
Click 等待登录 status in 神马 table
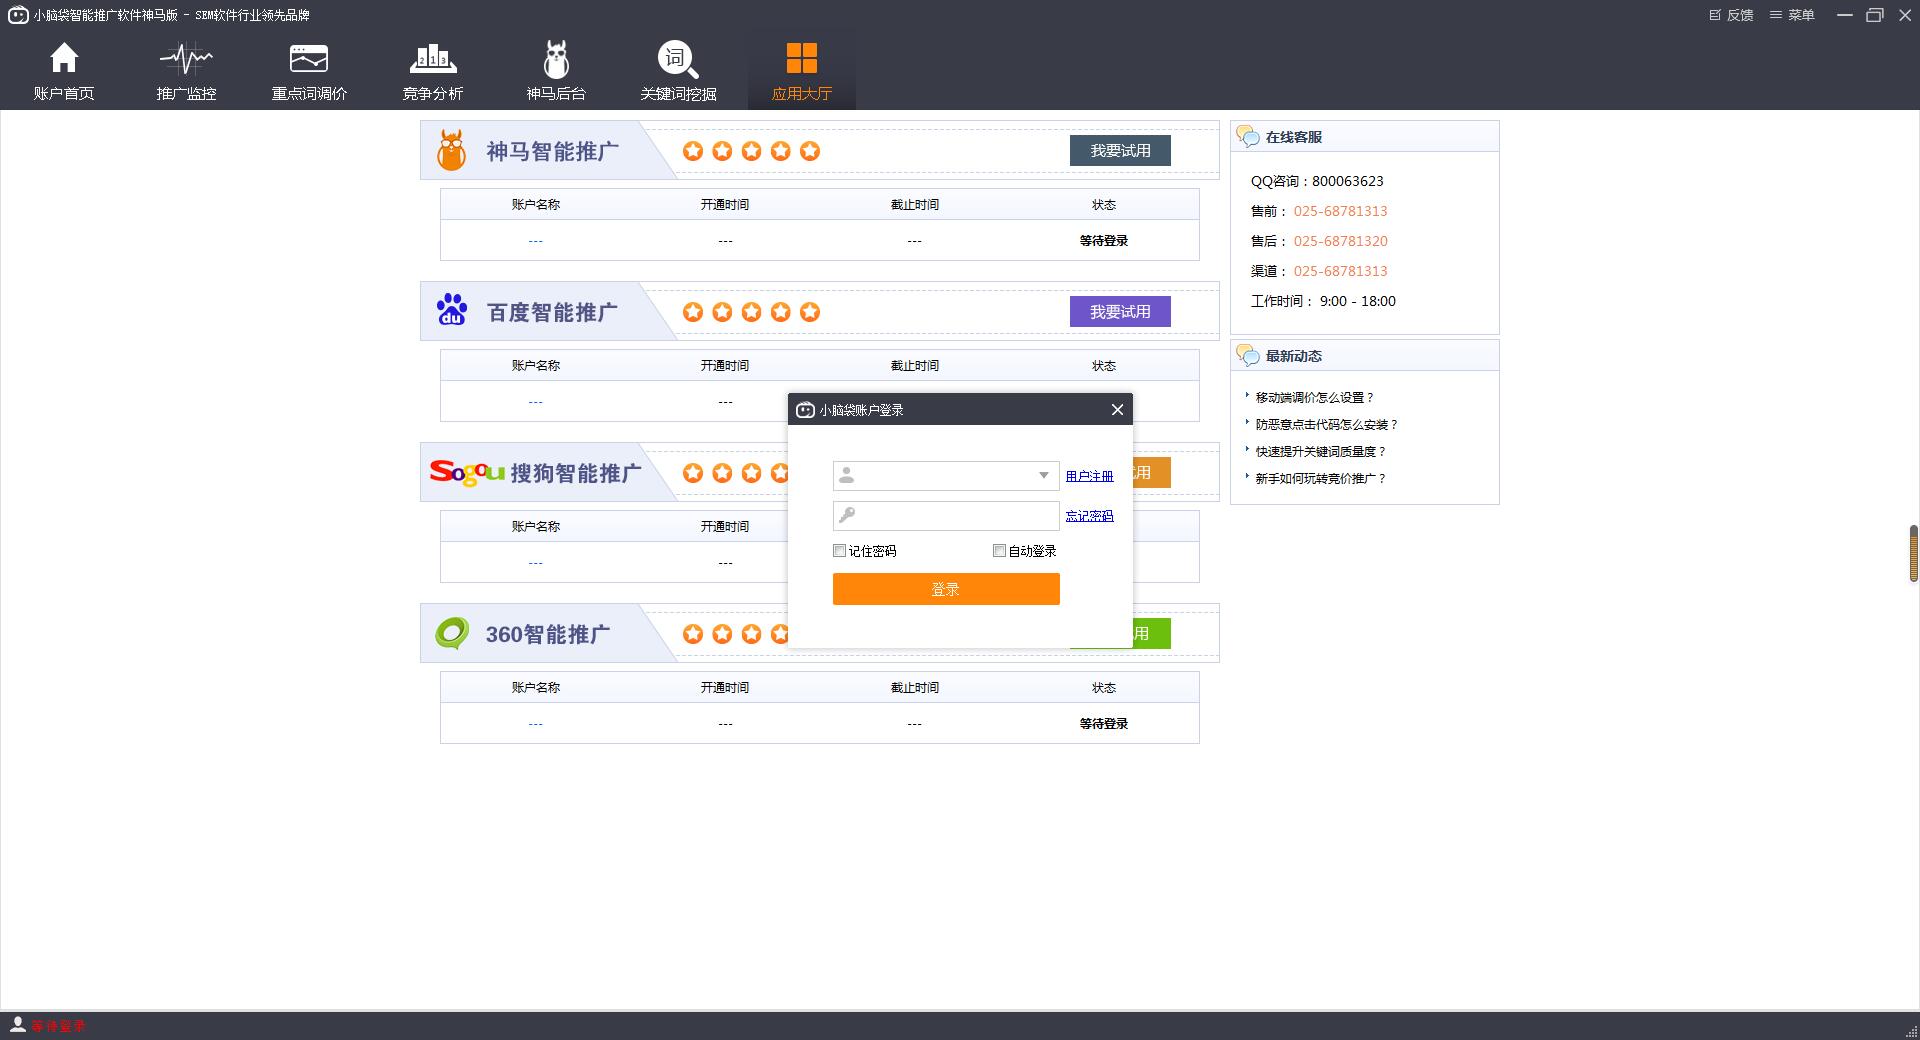coord(1104,241)
